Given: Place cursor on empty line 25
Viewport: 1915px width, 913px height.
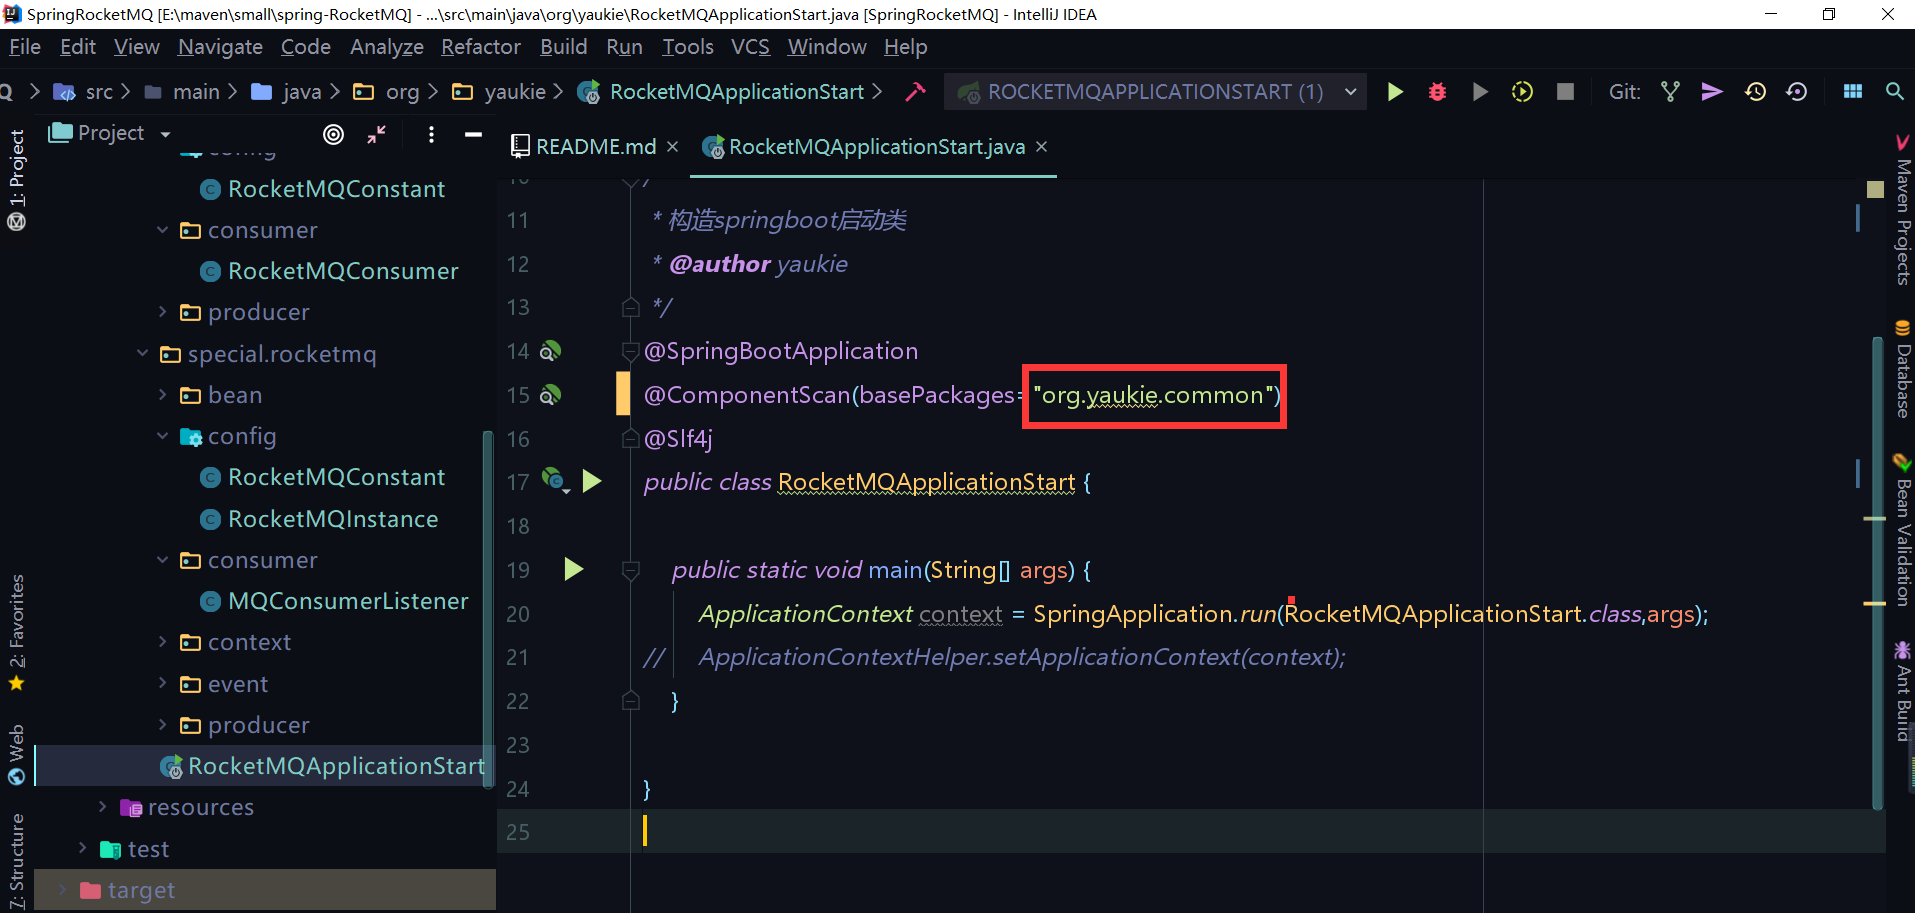Looking at the screenshot, I should pyautogui.click(x=1190, y=831).
